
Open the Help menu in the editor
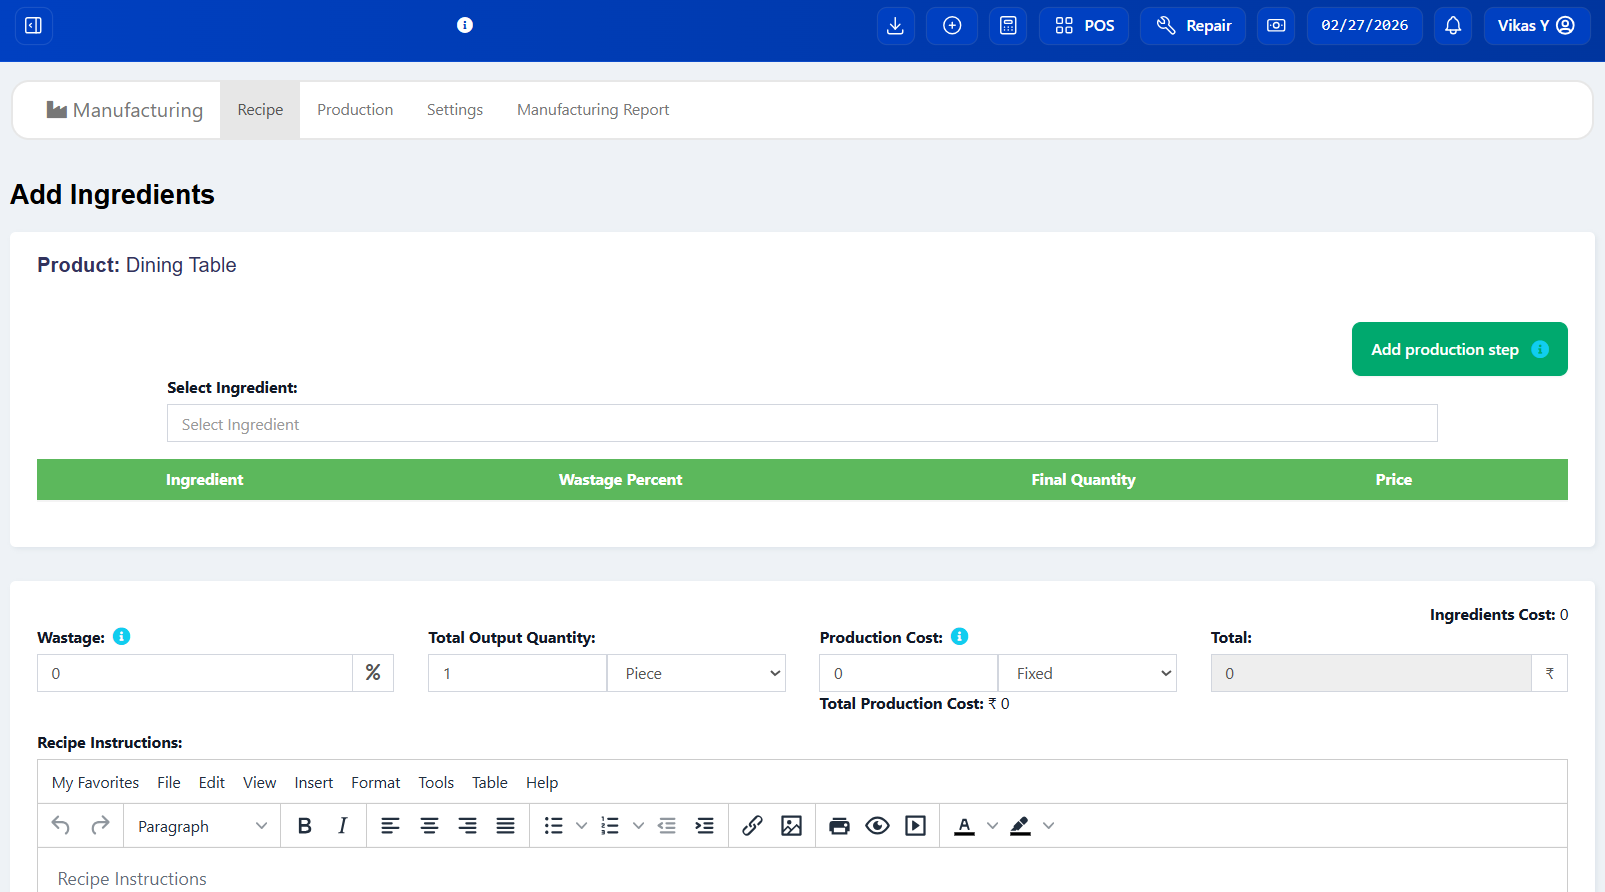click(x=542, y=782)
